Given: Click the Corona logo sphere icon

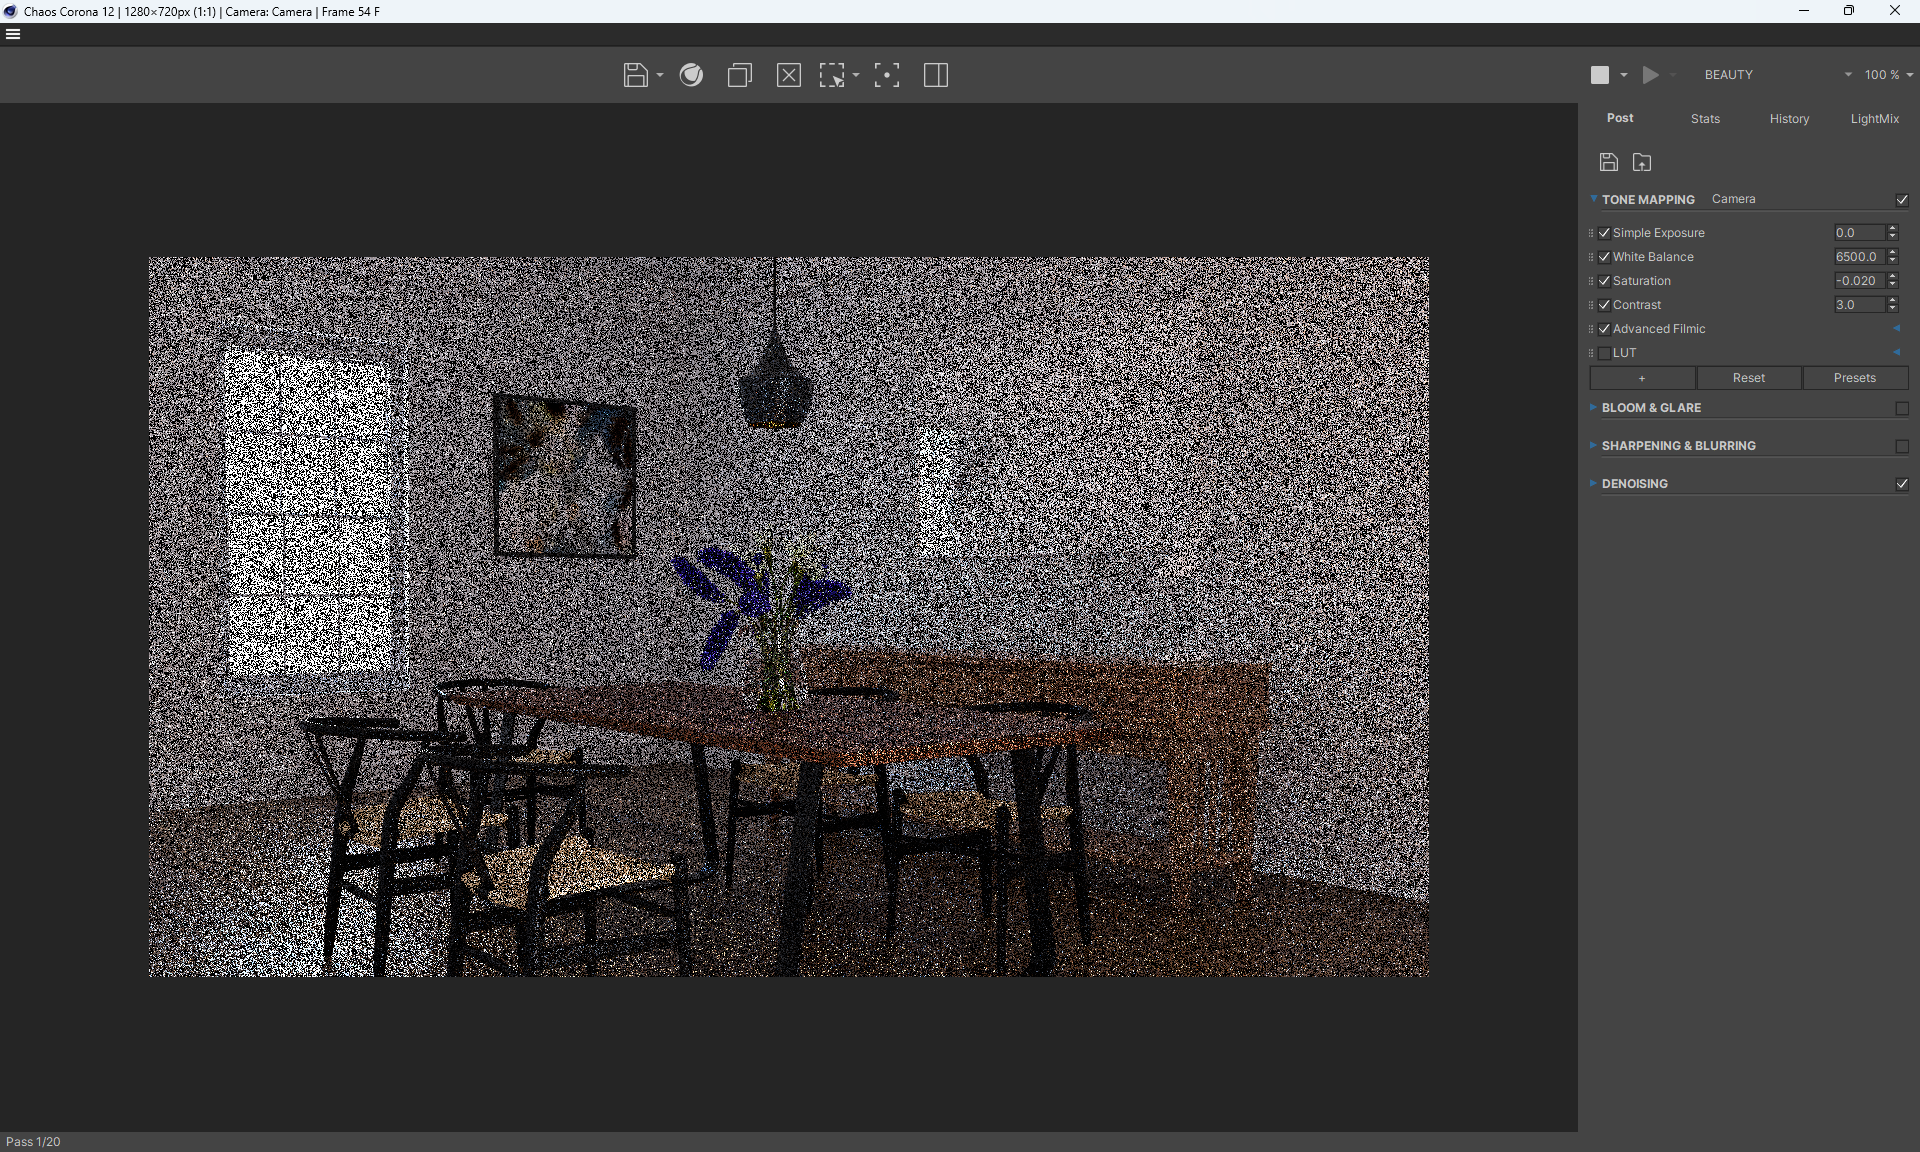Looking at the screenshot, I should pyautogui.click(x=691, y=75).
